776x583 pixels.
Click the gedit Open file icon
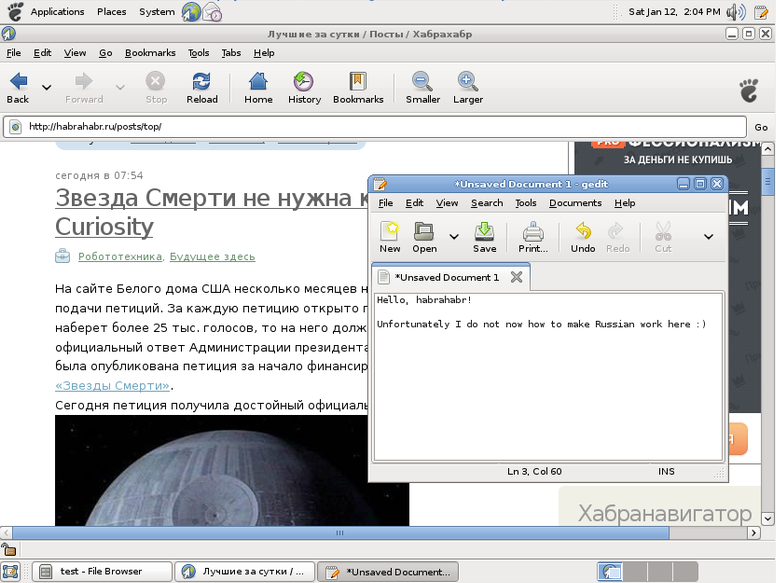click(x=425, y=237)
